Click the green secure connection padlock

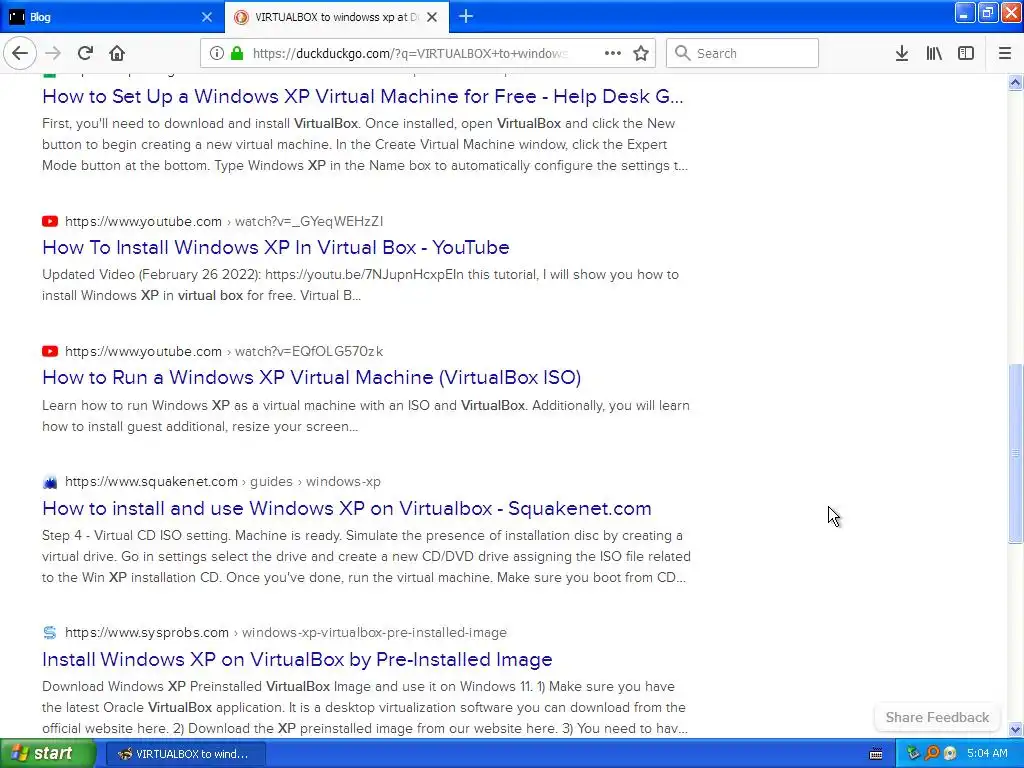click(x=237, y=53)
